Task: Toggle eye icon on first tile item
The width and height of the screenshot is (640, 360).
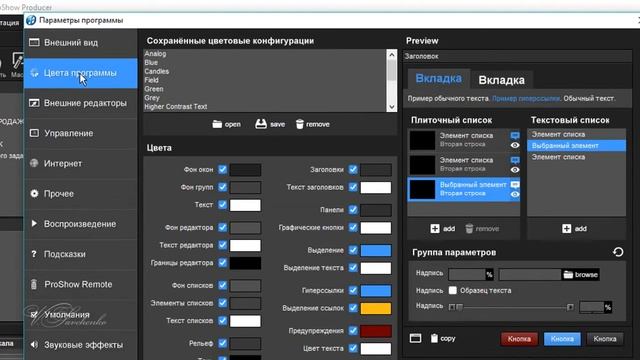Action: tap(515, 145)
